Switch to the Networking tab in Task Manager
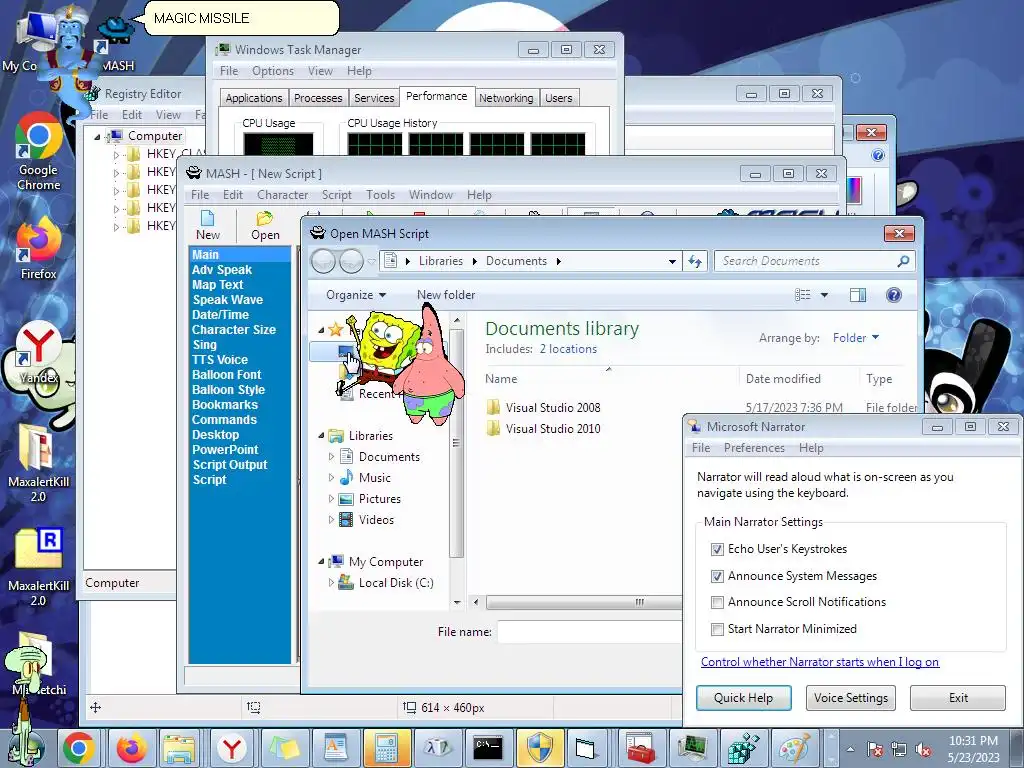 (x=506, y=98)
